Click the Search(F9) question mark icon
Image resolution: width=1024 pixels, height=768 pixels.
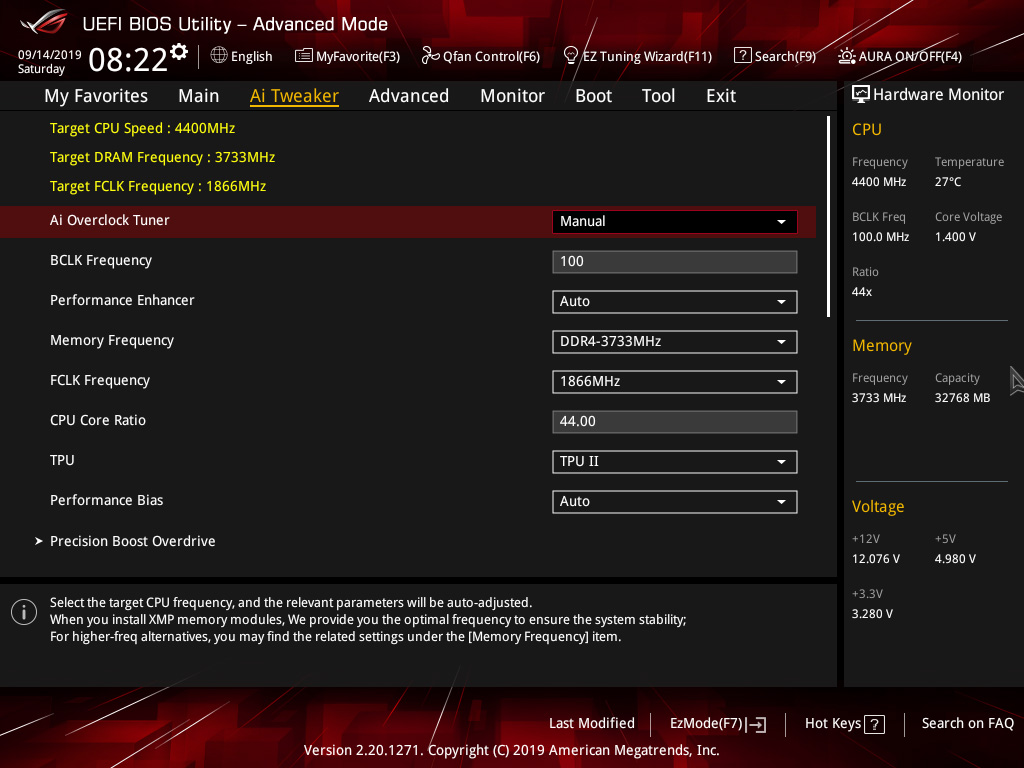pyautogui.click(x=743, y=56)
